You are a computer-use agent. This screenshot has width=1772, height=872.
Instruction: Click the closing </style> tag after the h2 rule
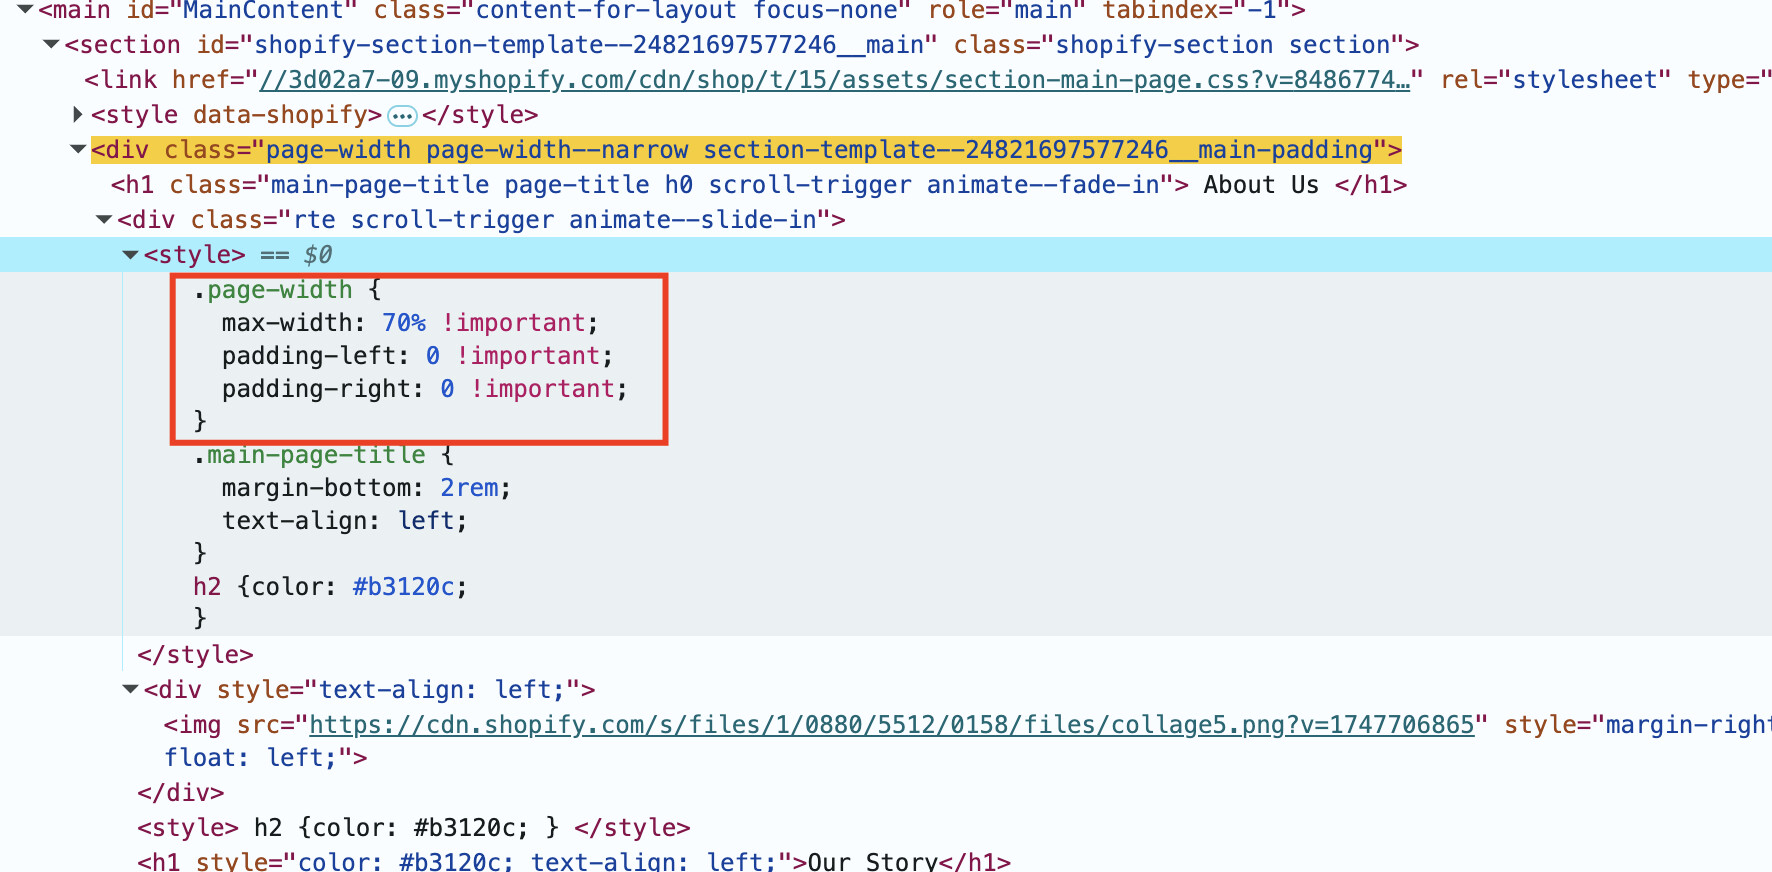coord(195,655)
